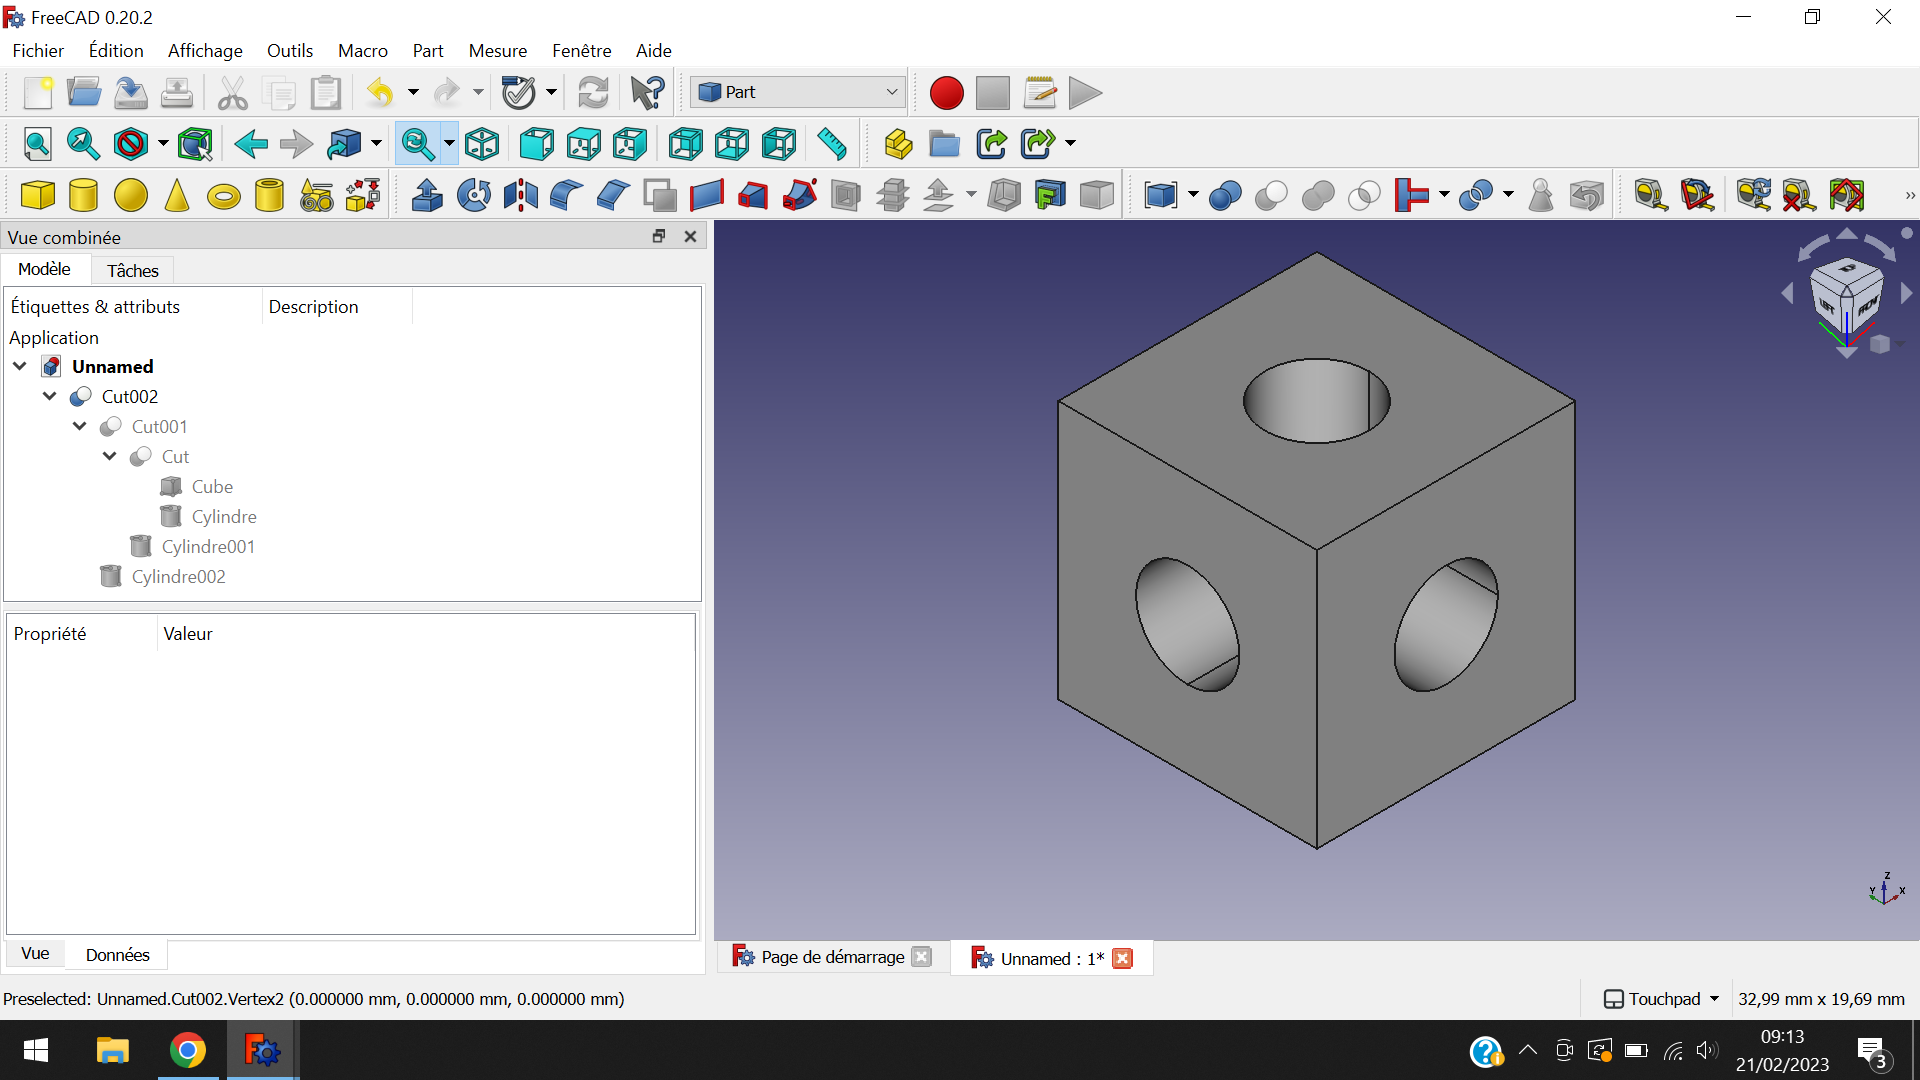
Task: Fit selection in view
Action: pyautogui.click(x=83, y=144)
